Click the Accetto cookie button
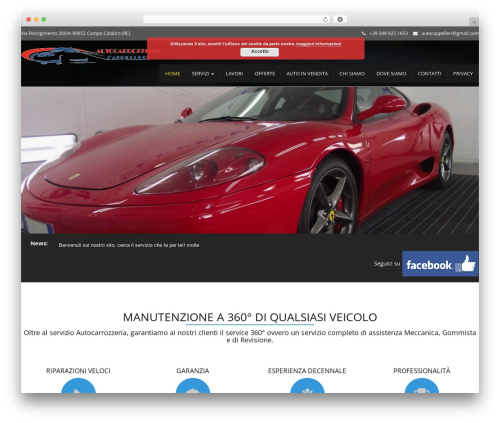Image resolution: width=500 pixels, height=423 pixels. [x=260, y=52]
